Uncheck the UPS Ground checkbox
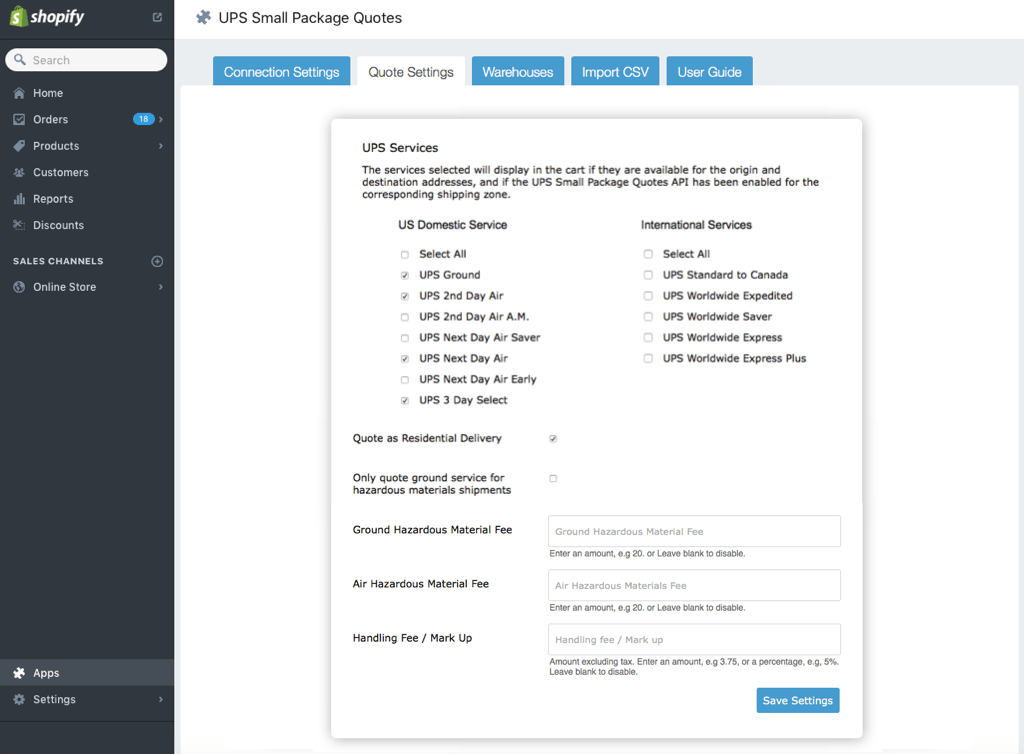The height and width of the screenshot is (754, 1024). click(x=404, y=275)
